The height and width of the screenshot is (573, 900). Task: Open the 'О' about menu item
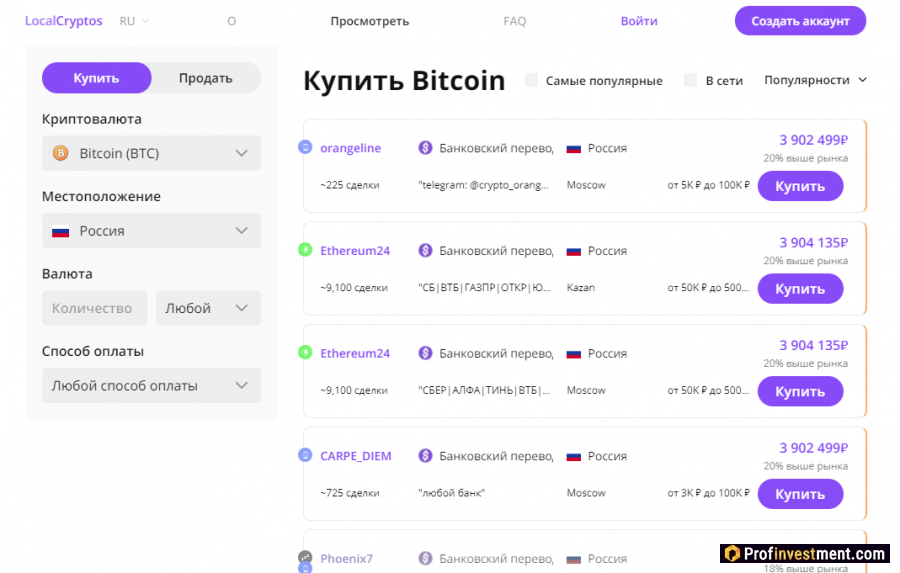coord(231,21)
